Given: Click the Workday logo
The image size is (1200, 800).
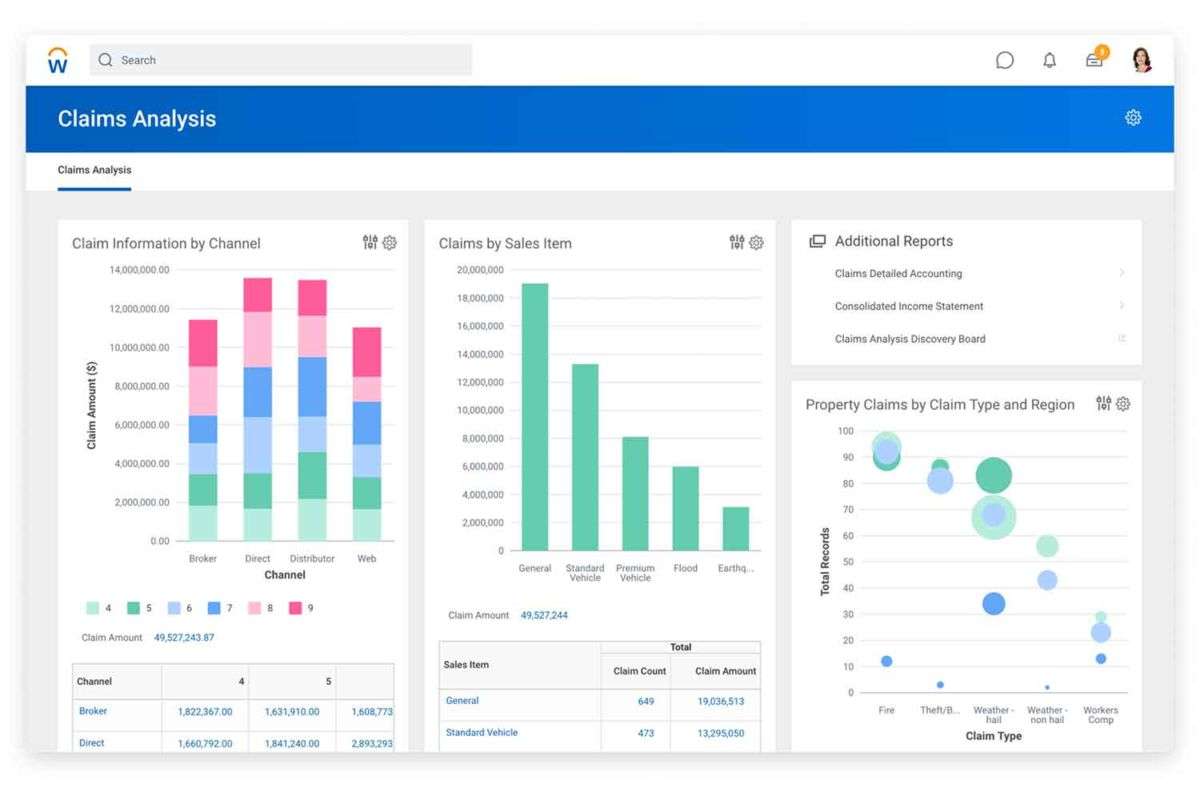Looking at the screenshot, I should tap(57, 59).
